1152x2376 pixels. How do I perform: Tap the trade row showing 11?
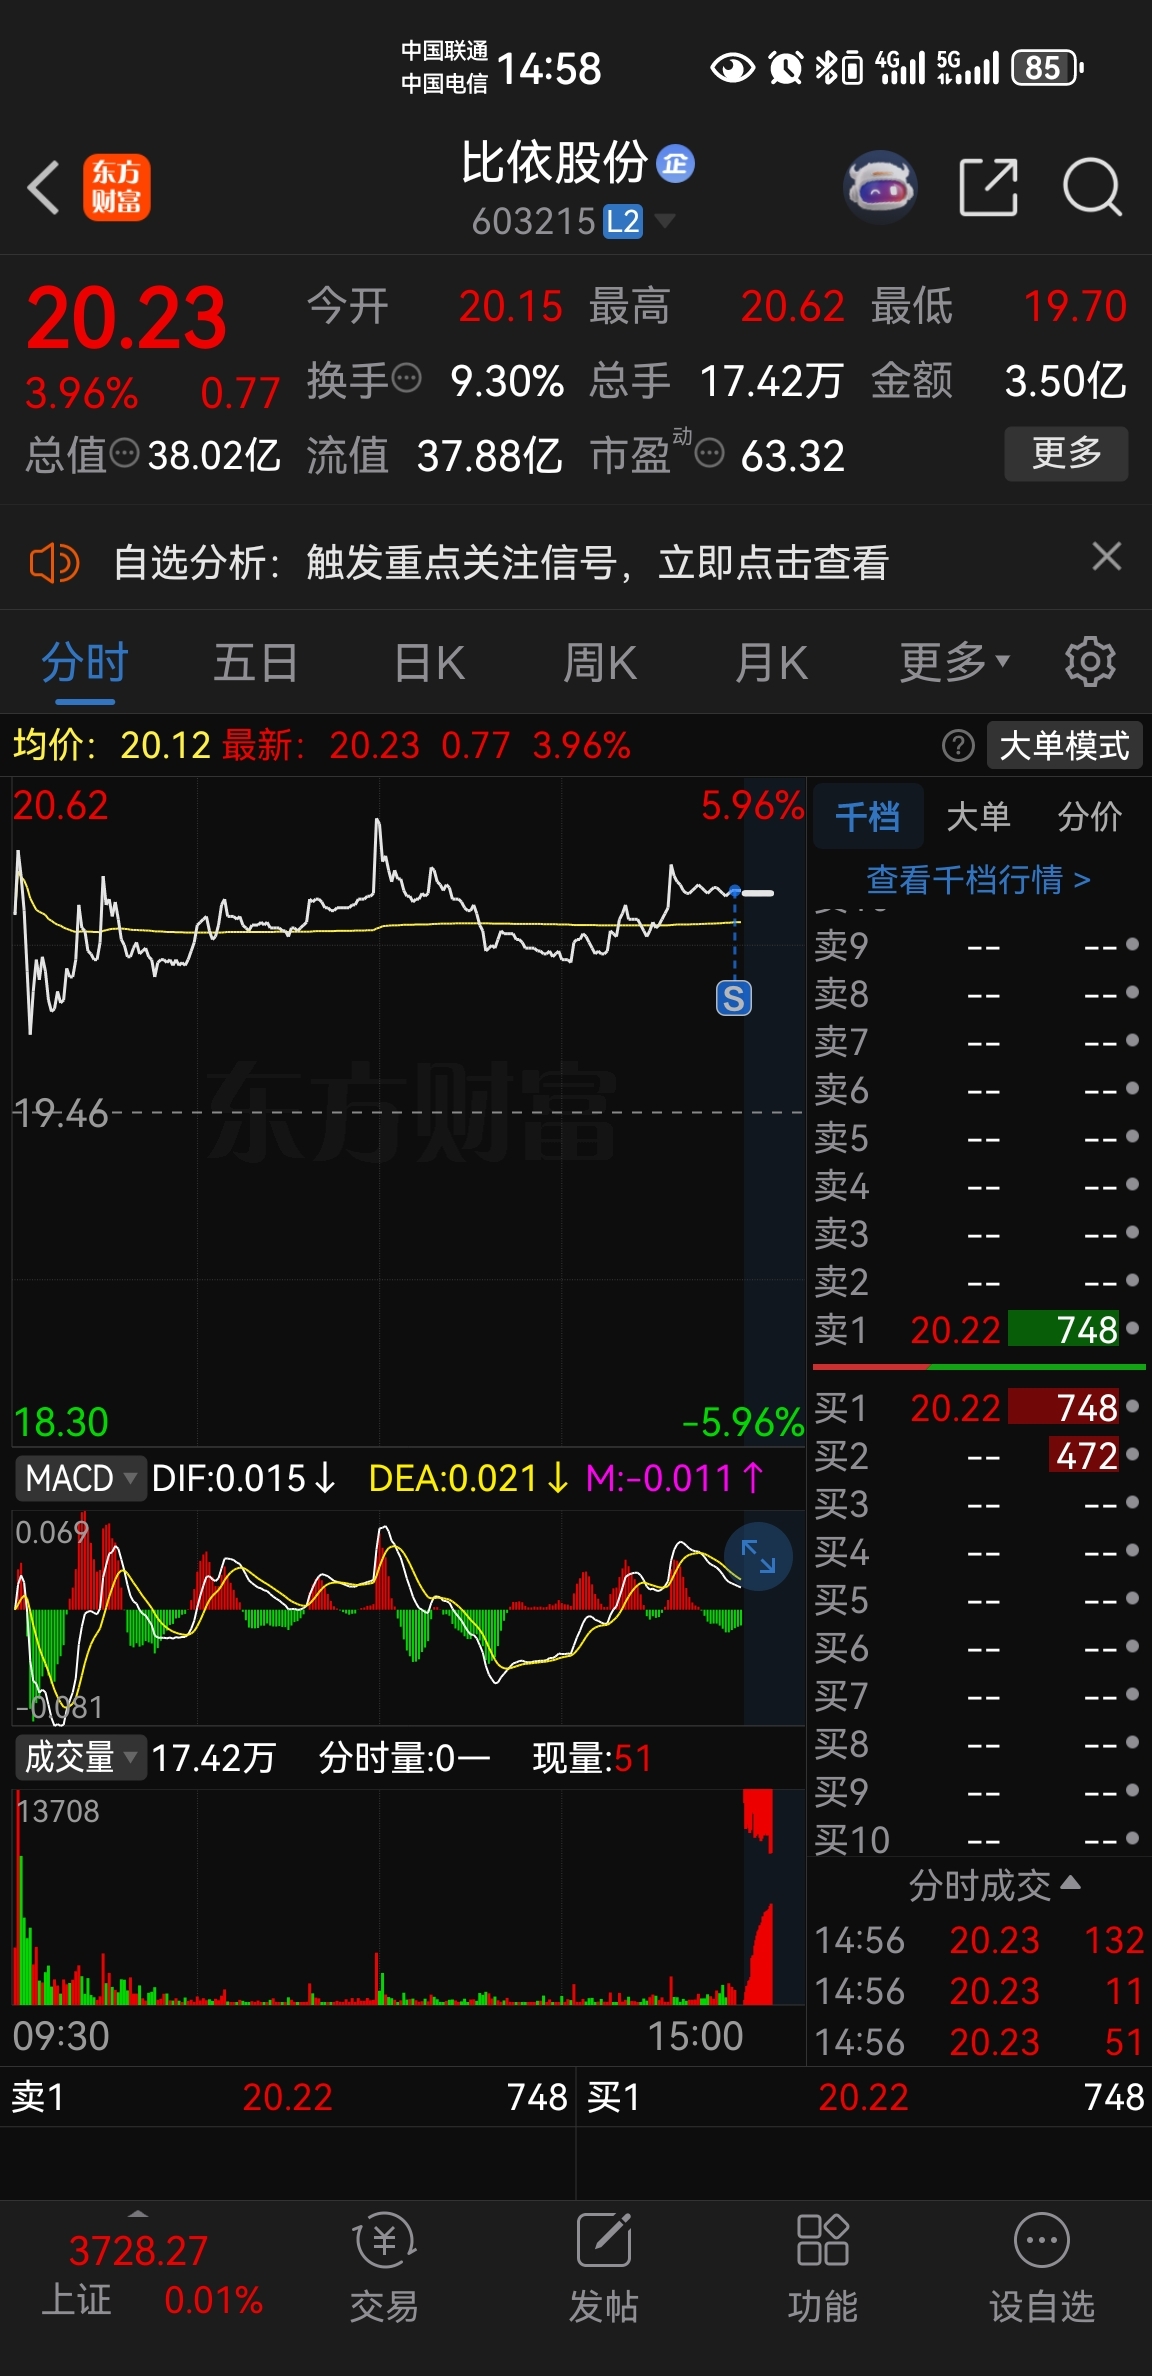978,1990
